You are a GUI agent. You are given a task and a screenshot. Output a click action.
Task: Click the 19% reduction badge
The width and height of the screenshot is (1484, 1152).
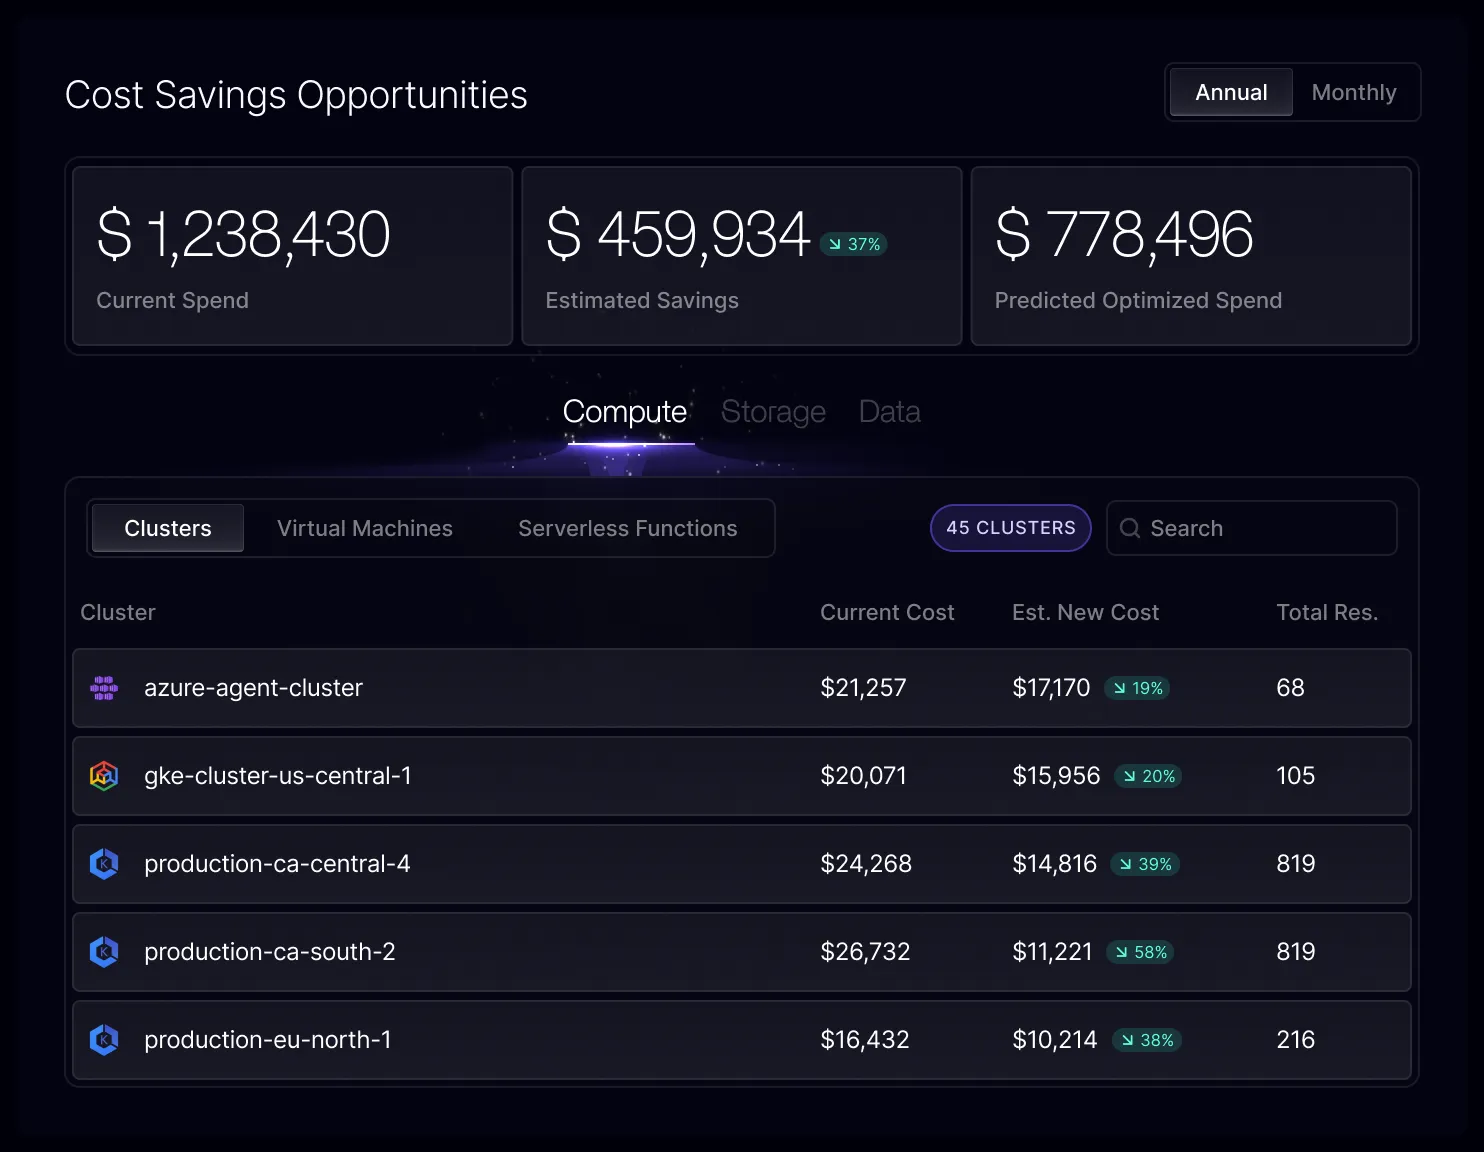point(1137,688)
